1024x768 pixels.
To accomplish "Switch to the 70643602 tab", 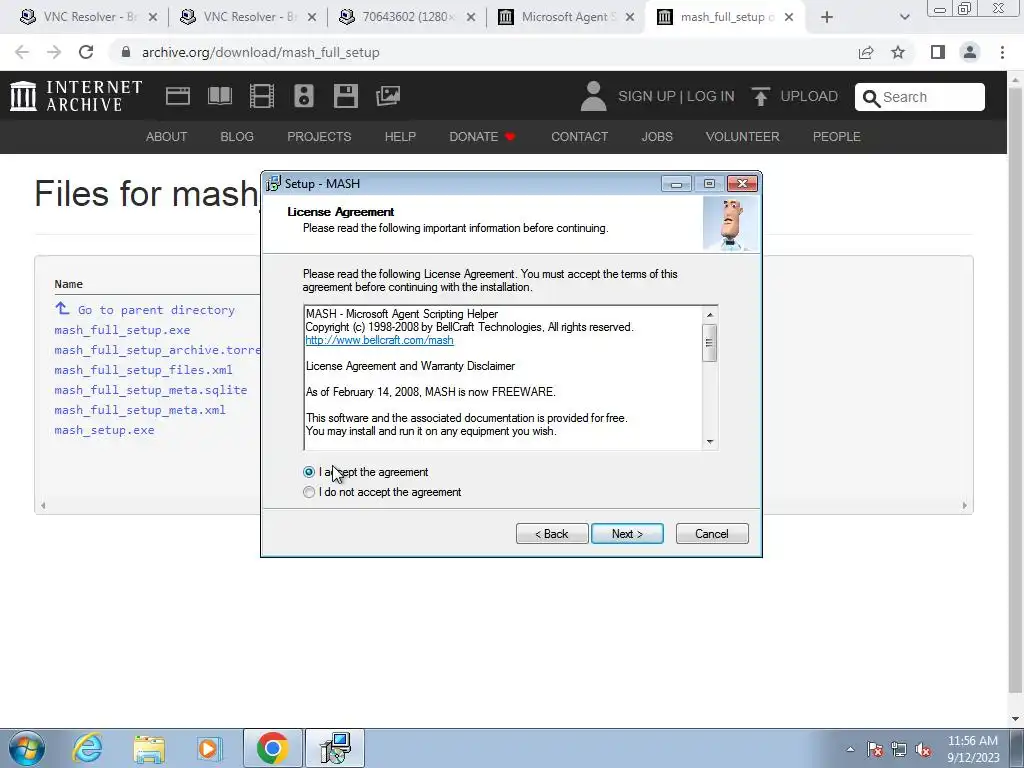I will click(408, 17).
